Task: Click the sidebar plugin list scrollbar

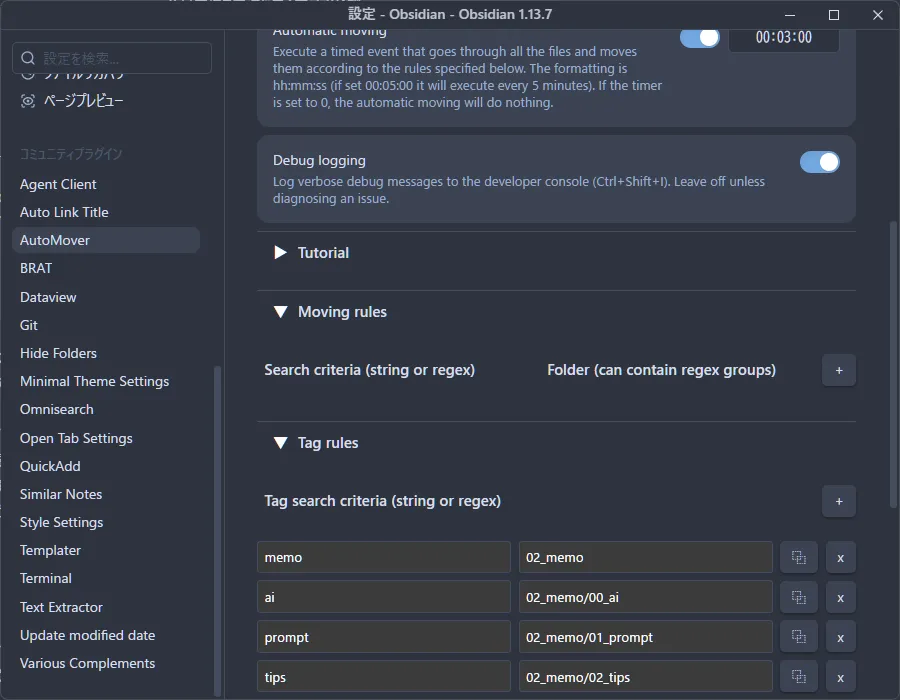Action: (x=218, y=531)
